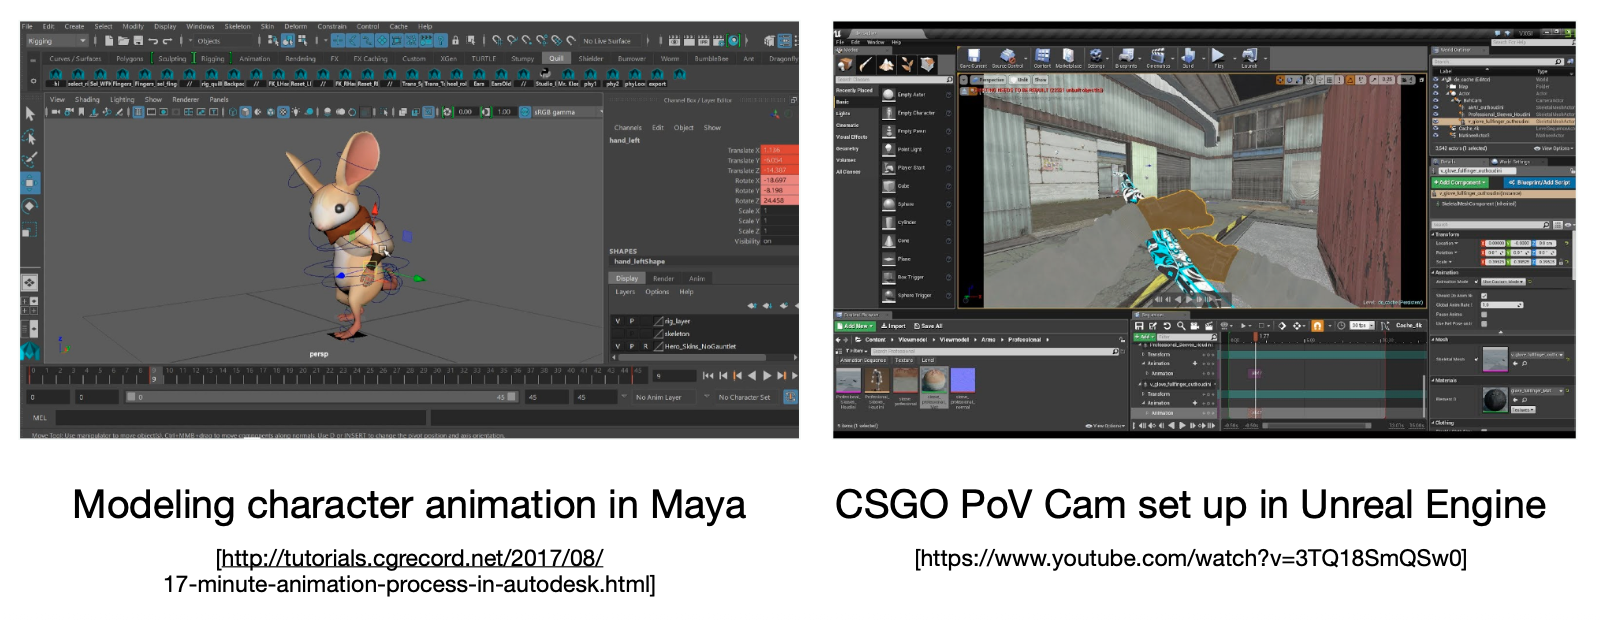
Task: Toggle V visibility for Hero_Skins_NoGauntlet layer
Action: [617, 346]
